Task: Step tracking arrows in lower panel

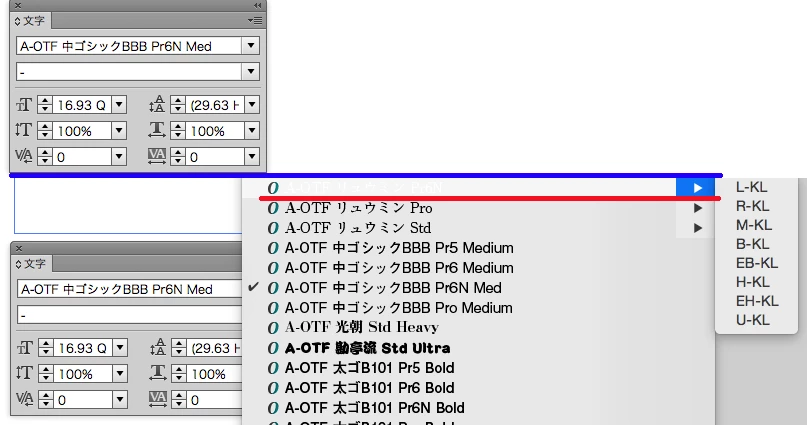Action: (179, 400)
